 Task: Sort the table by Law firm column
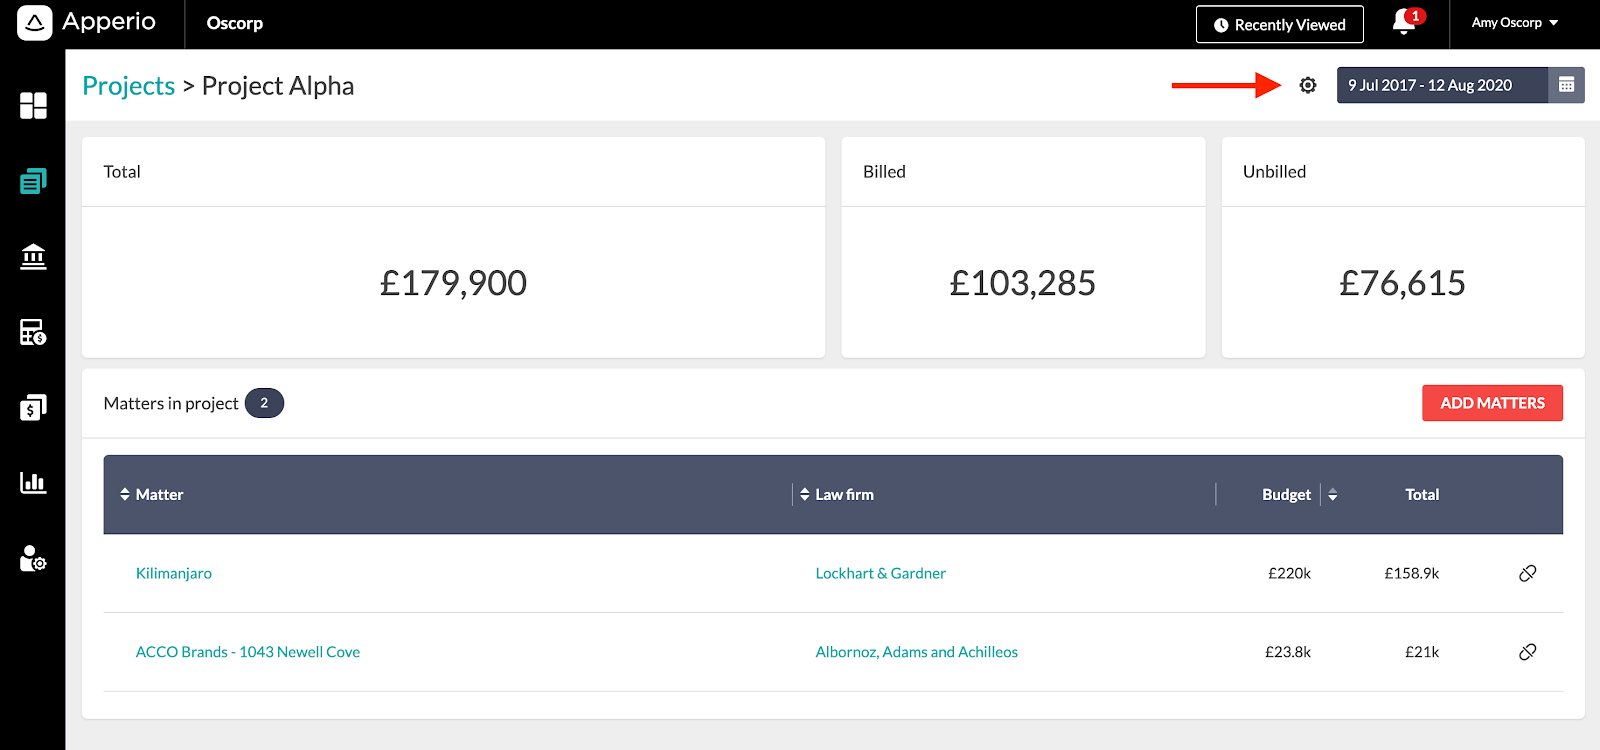click(x=837, y=494)
